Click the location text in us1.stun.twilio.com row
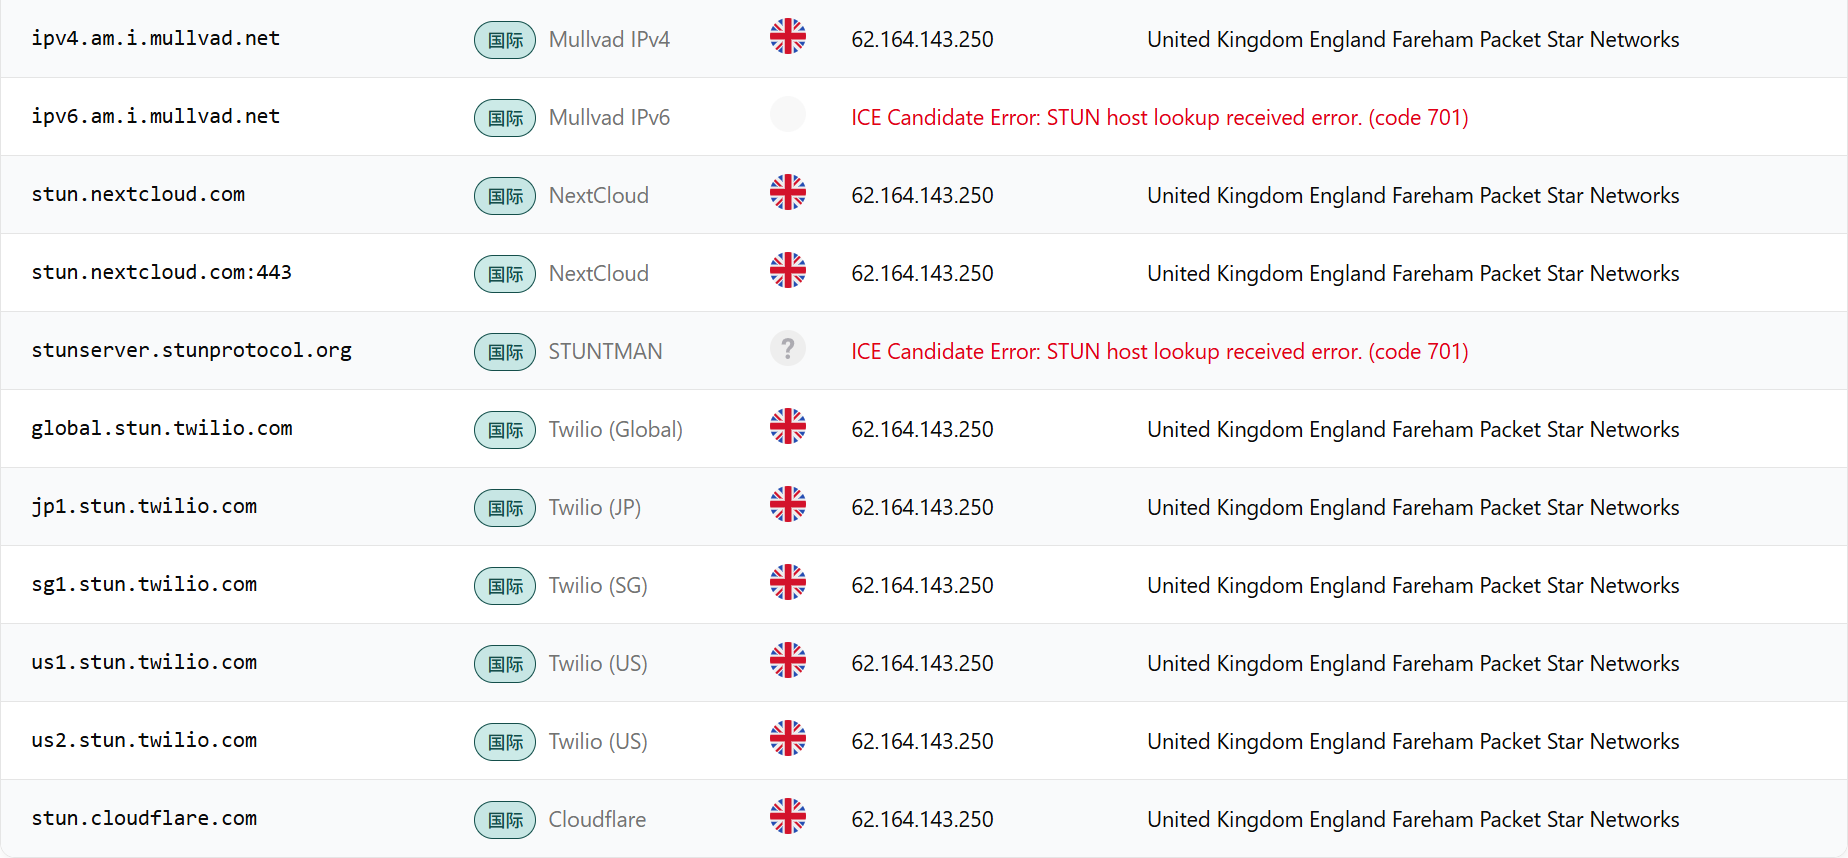This screenshot has width=1848, height=858. (x=1413, y=663)
